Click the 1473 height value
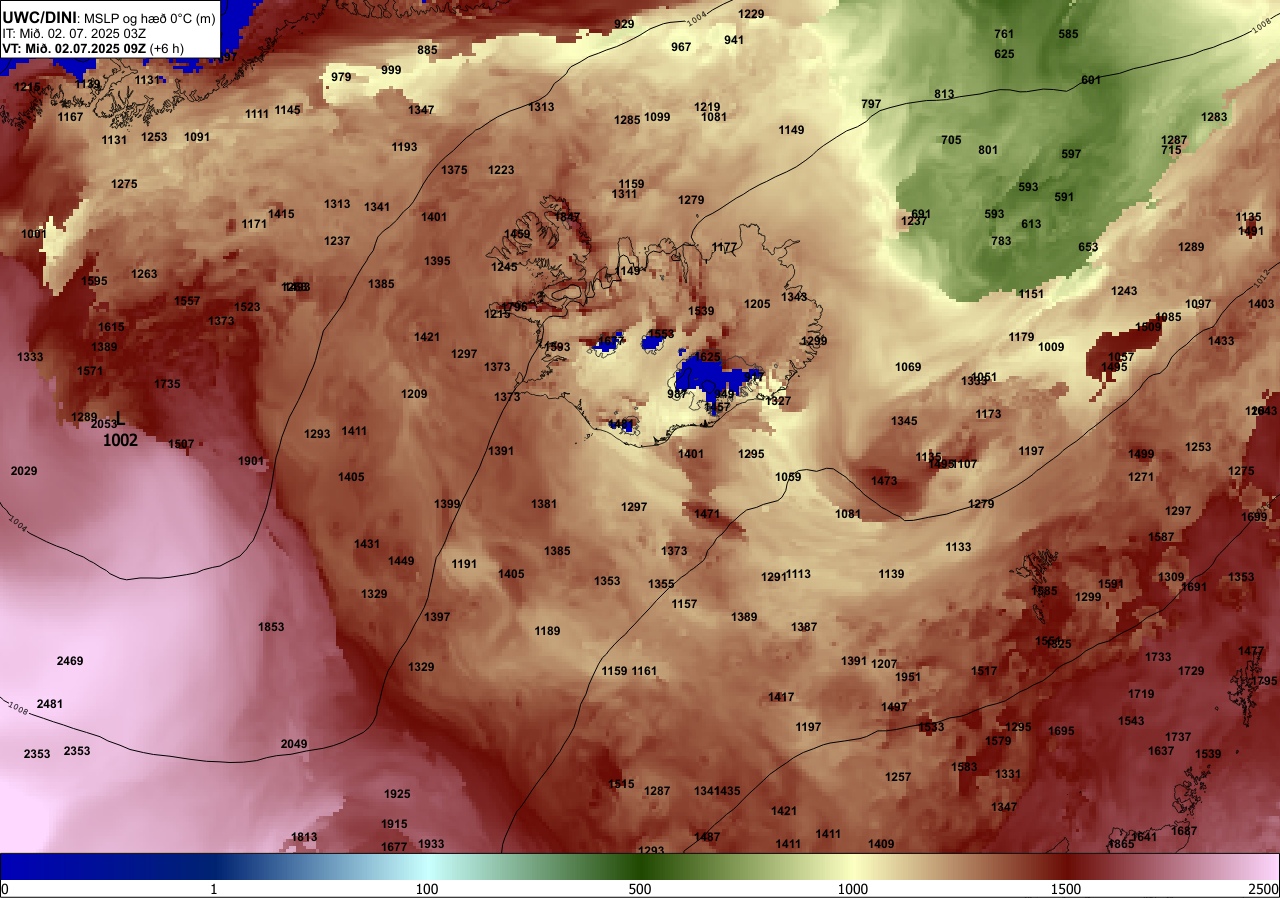The height and width of the screenshot is (898, 1280). pyautogui.click(x=884, y=481)
